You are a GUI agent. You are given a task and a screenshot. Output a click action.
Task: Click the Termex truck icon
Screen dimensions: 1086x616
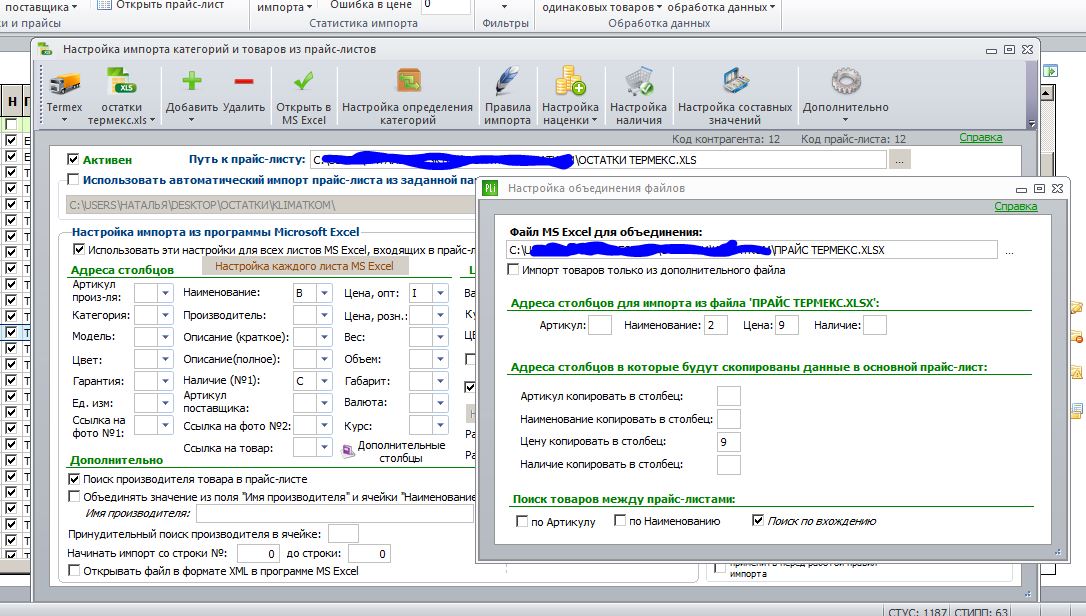[x=64, y=82]
